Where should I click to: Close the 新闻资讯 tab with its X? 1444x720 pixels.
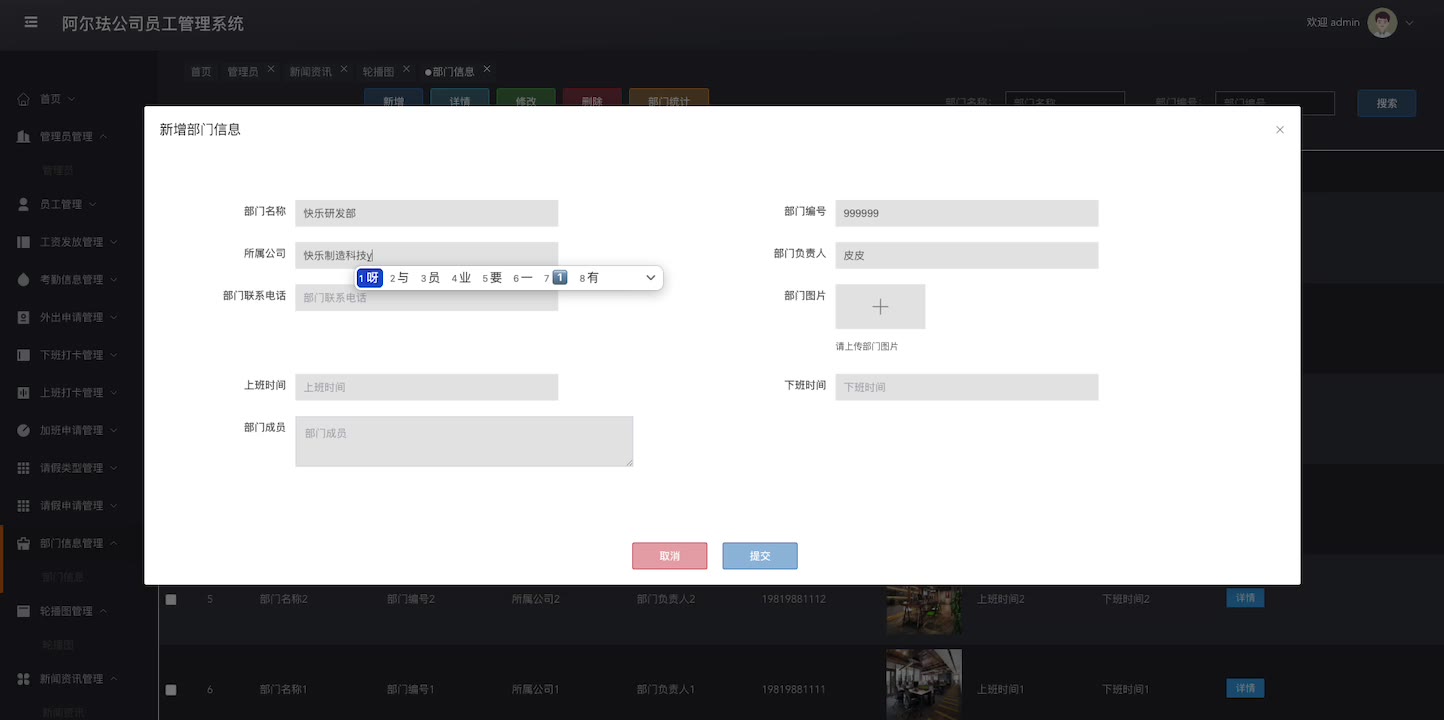click(344, 69)
